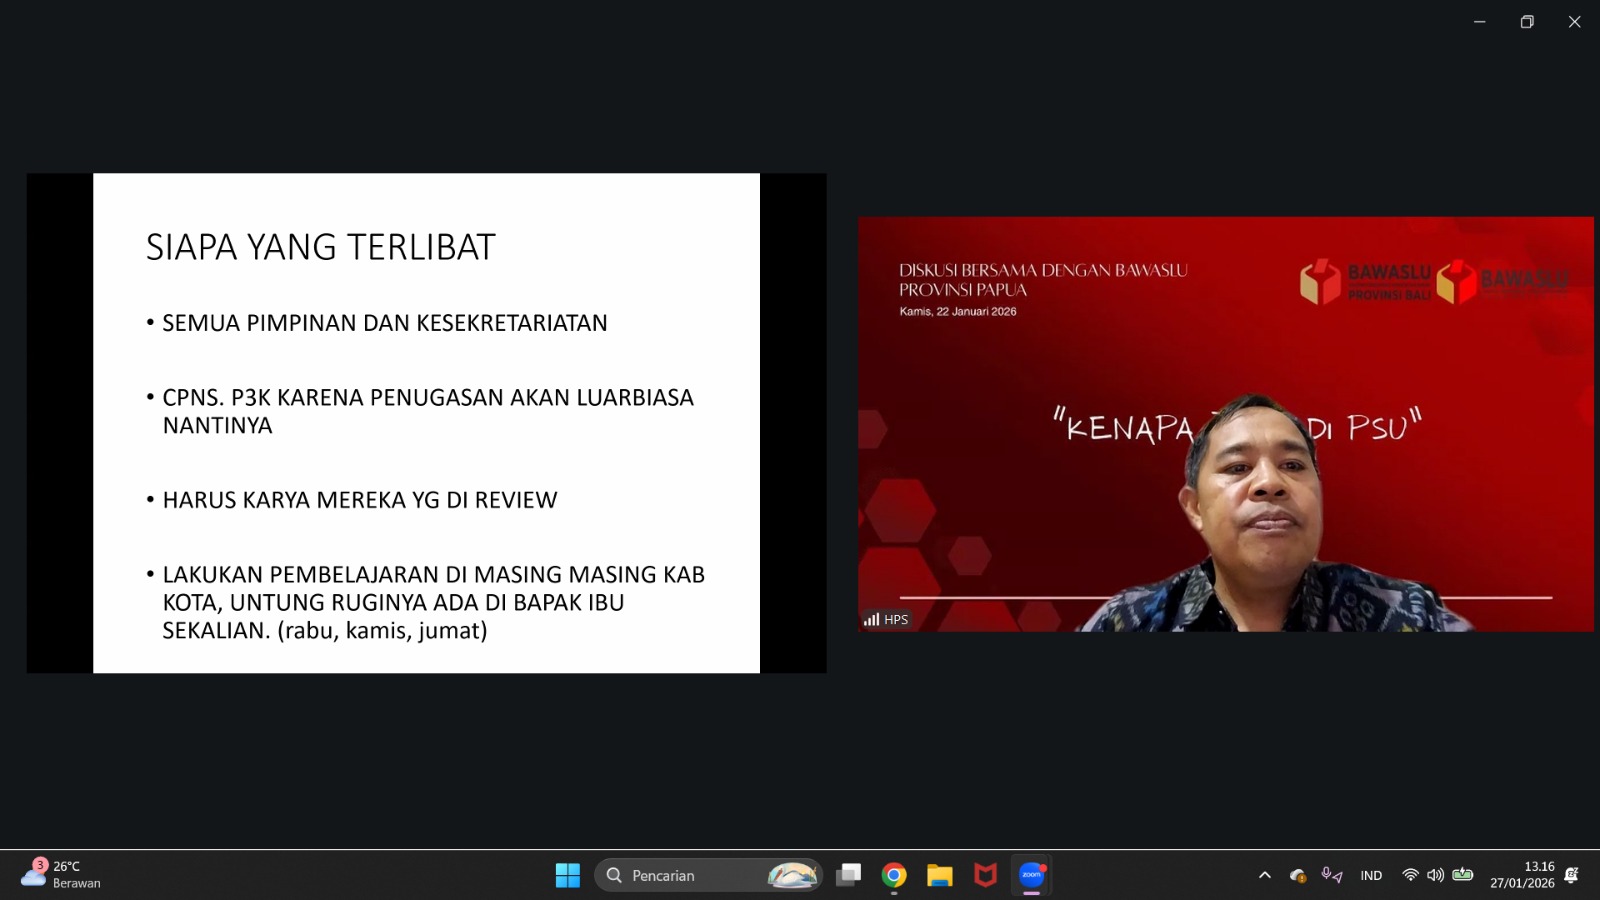The width and height of the screenshot is (1600, 900).
Task: Close the Zoom meeting window
Action: [x=1575, y=22]
